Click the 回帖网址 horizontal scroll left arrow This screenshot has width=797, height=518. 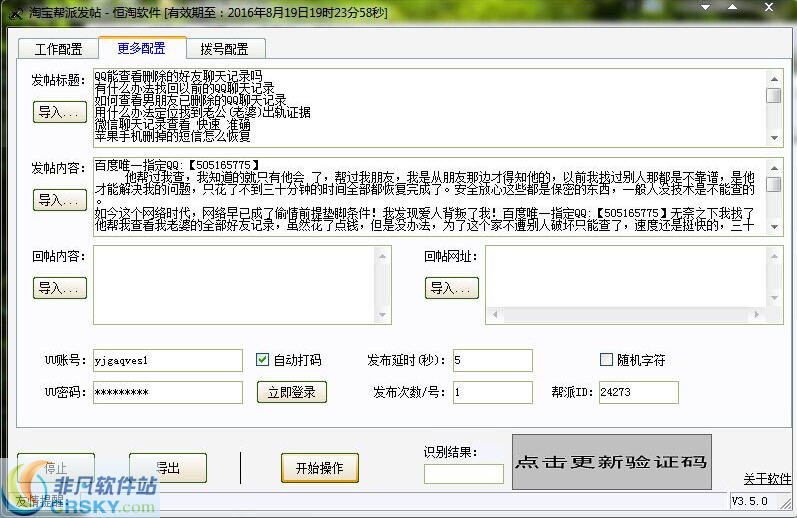[x=495, y=315]
